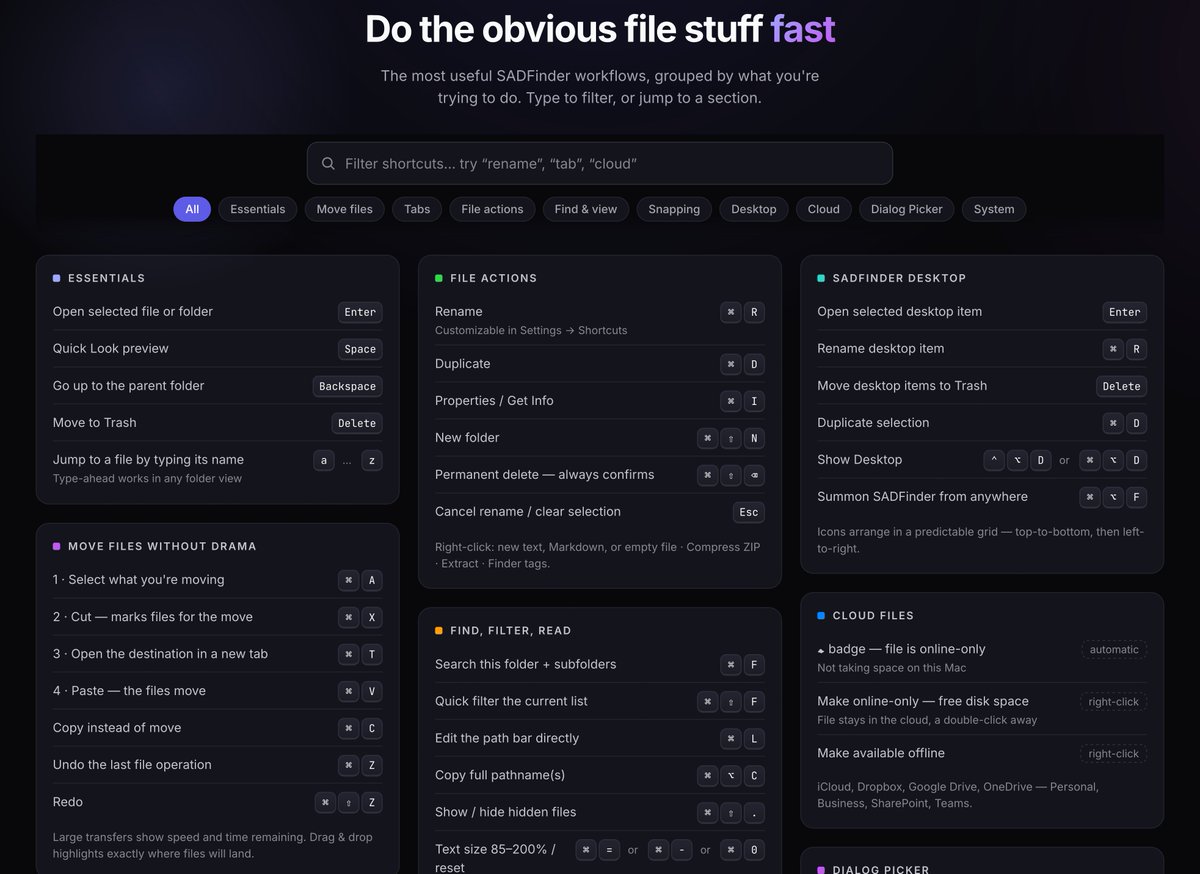Click the Space key badge for Quick Look preview
The width and height of the screenshot is (1200, 874).
point(360,349)
